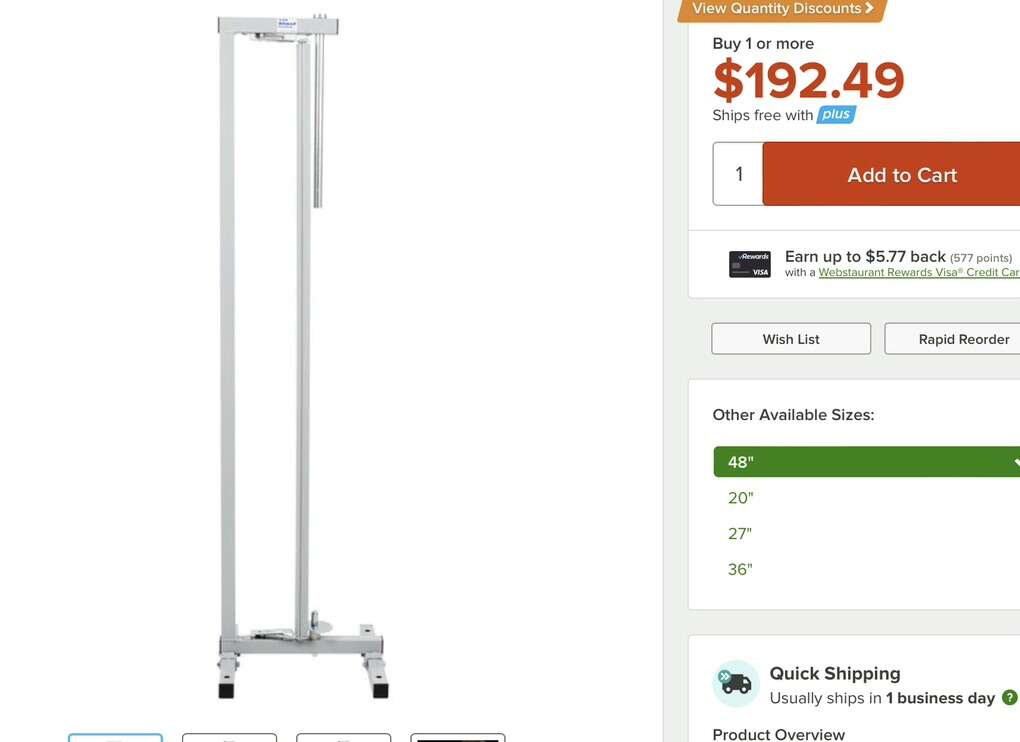Click the Webstaurant Rewards Visa card icon

click(x=749, y=263)
